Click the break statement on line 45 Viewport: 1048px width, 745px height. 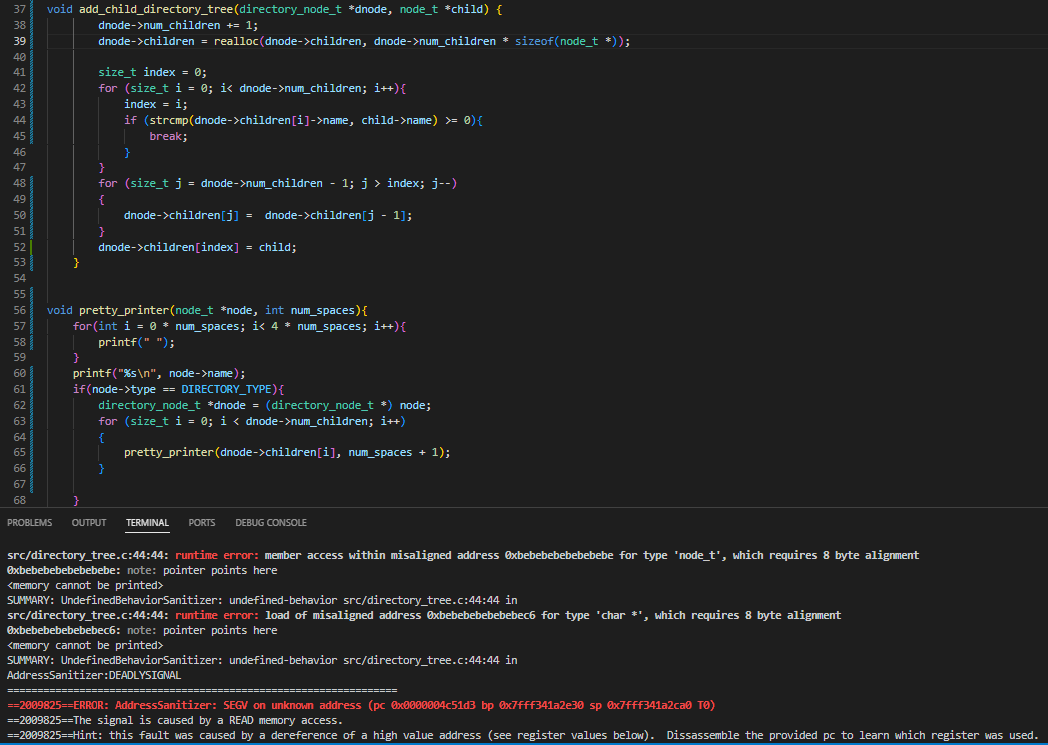point(166,136)
